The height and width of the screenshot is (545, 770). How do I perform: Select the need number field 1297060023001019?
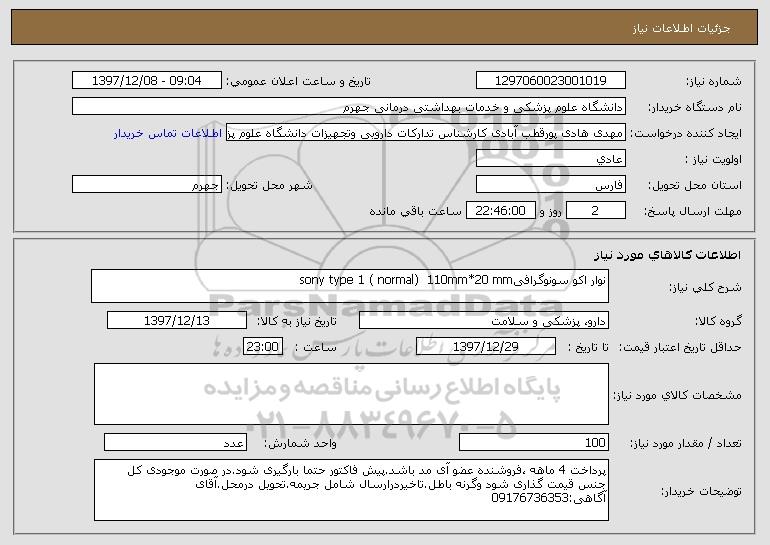550,81
